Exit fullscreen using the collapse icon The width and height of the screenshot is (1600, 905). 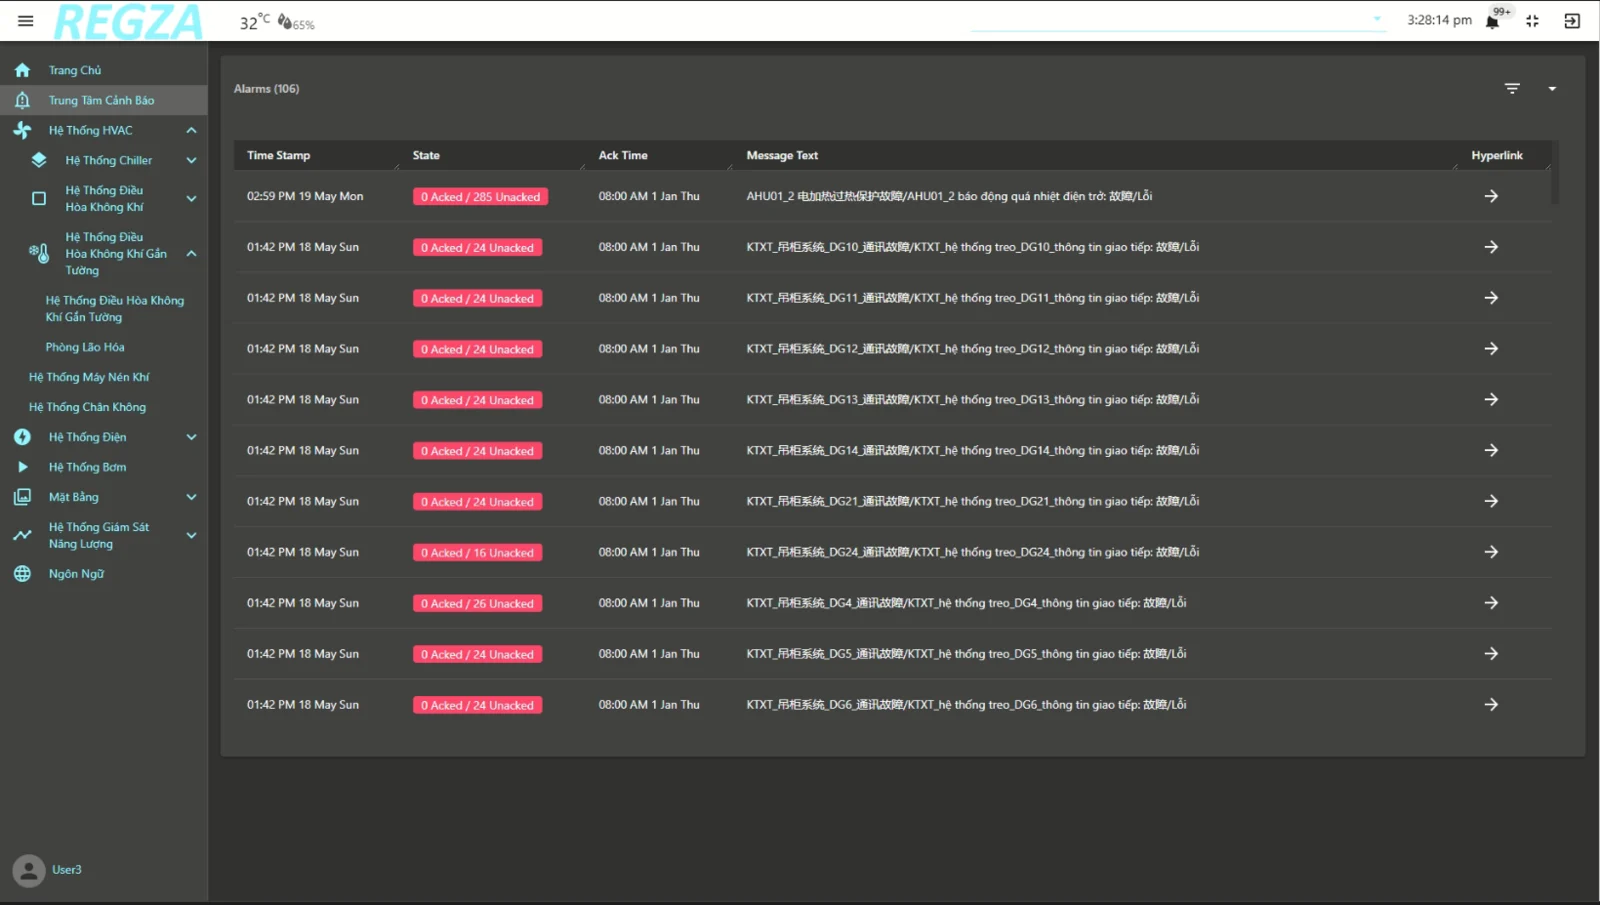point(1532,21)
